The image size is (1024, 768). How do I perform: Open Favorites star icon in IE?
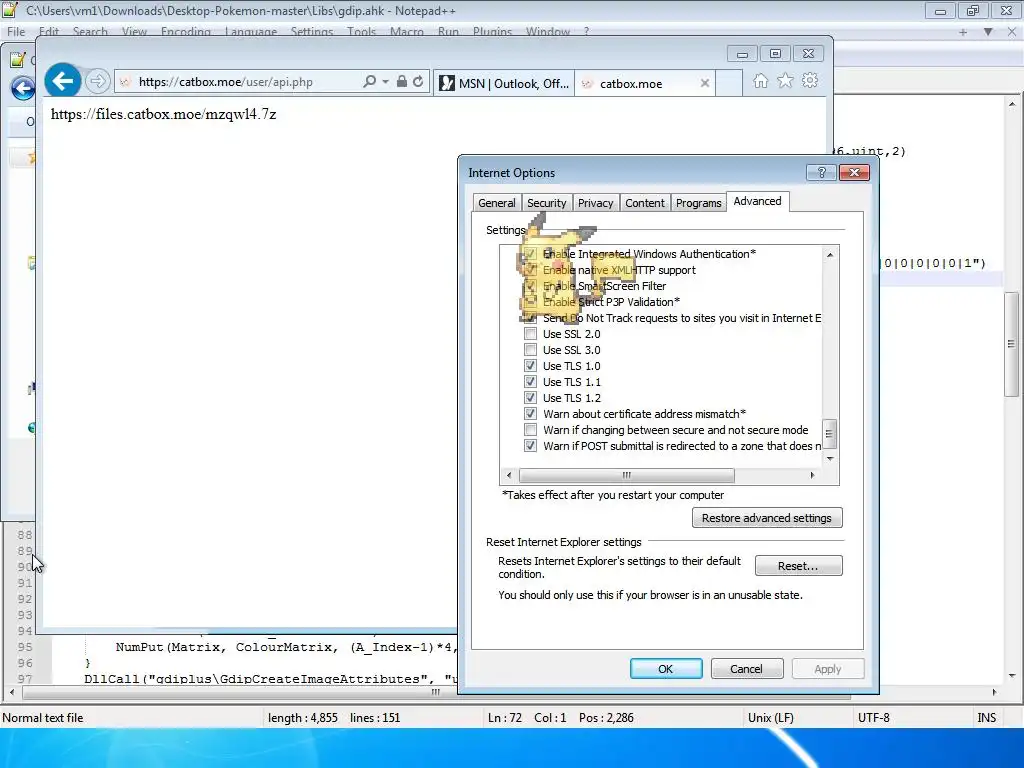coord(785,81)
